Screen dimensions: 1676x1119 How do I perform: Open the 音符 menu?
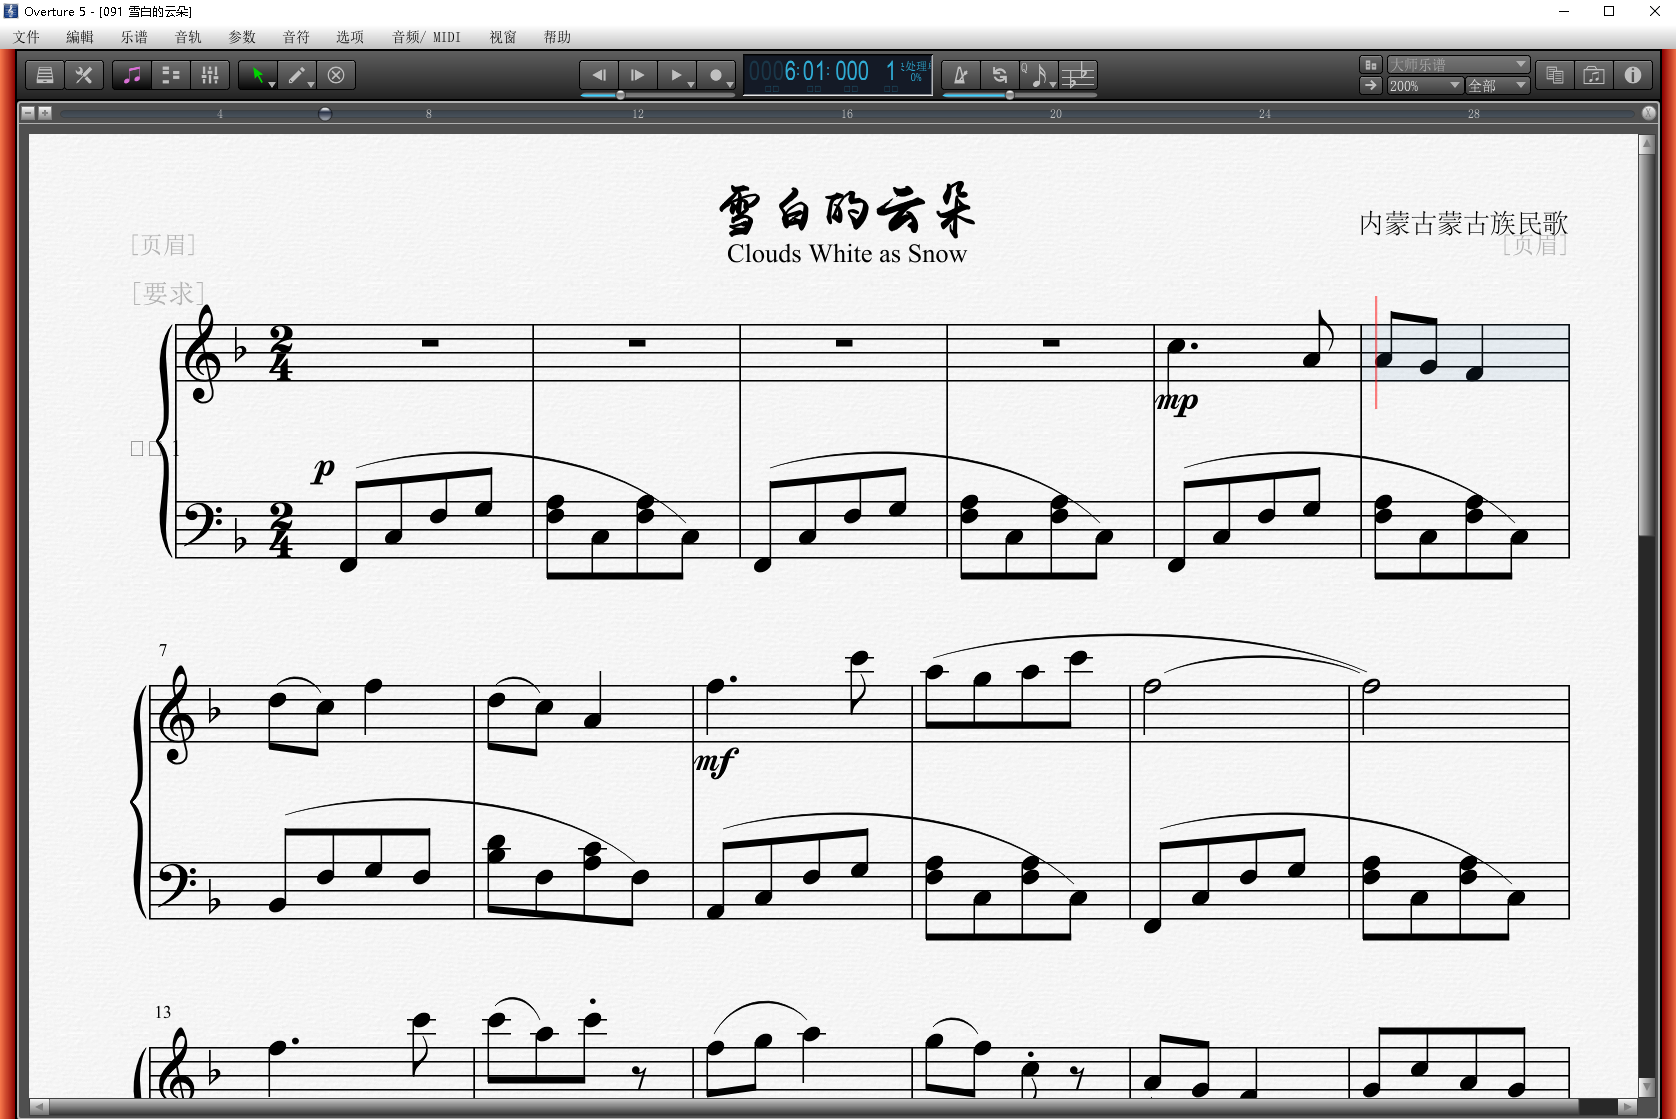point(296,37)
